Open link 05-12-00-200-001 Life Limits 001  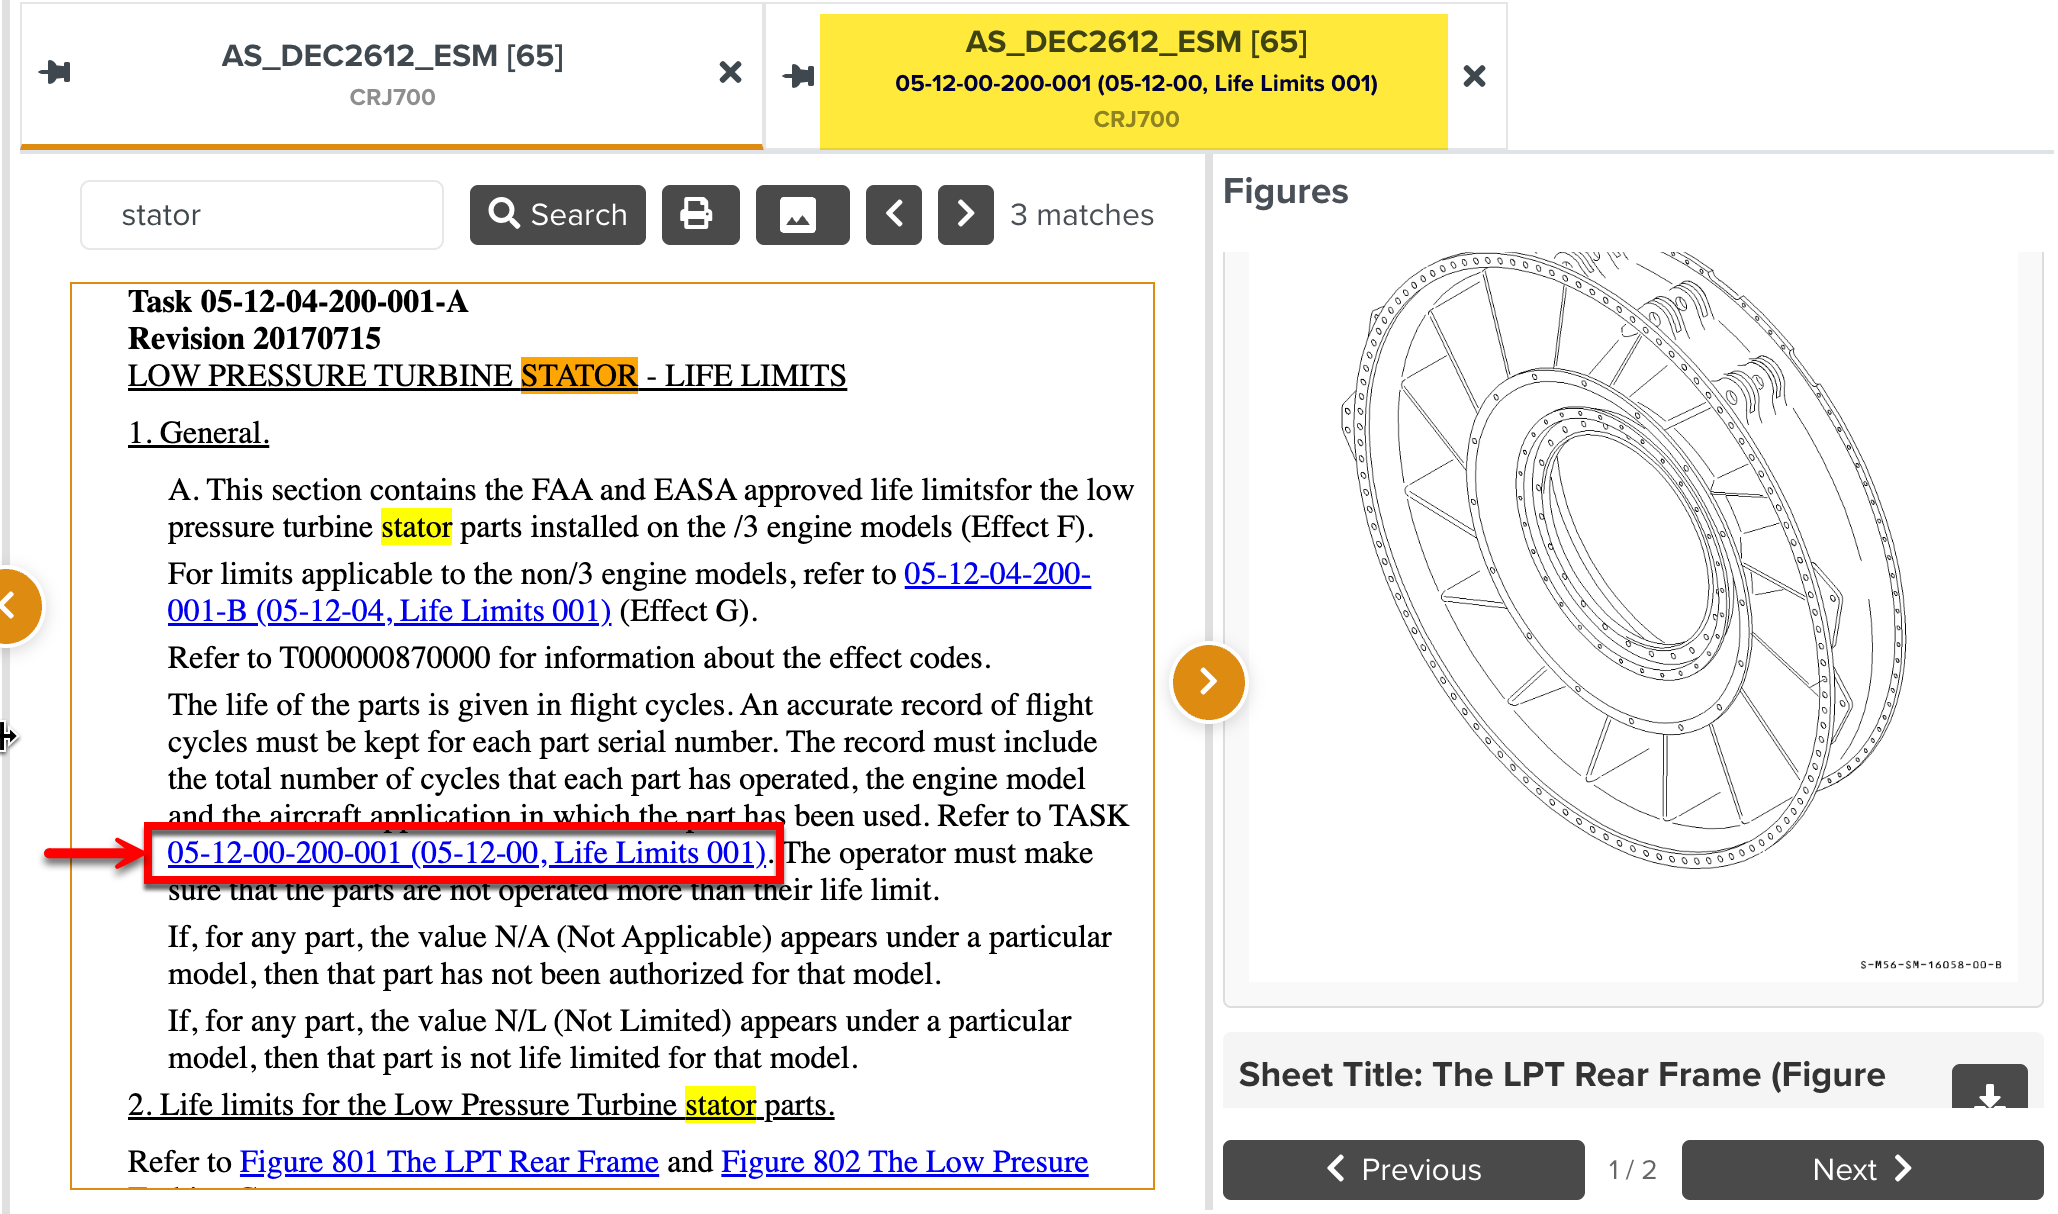click(x=466, y=853)
